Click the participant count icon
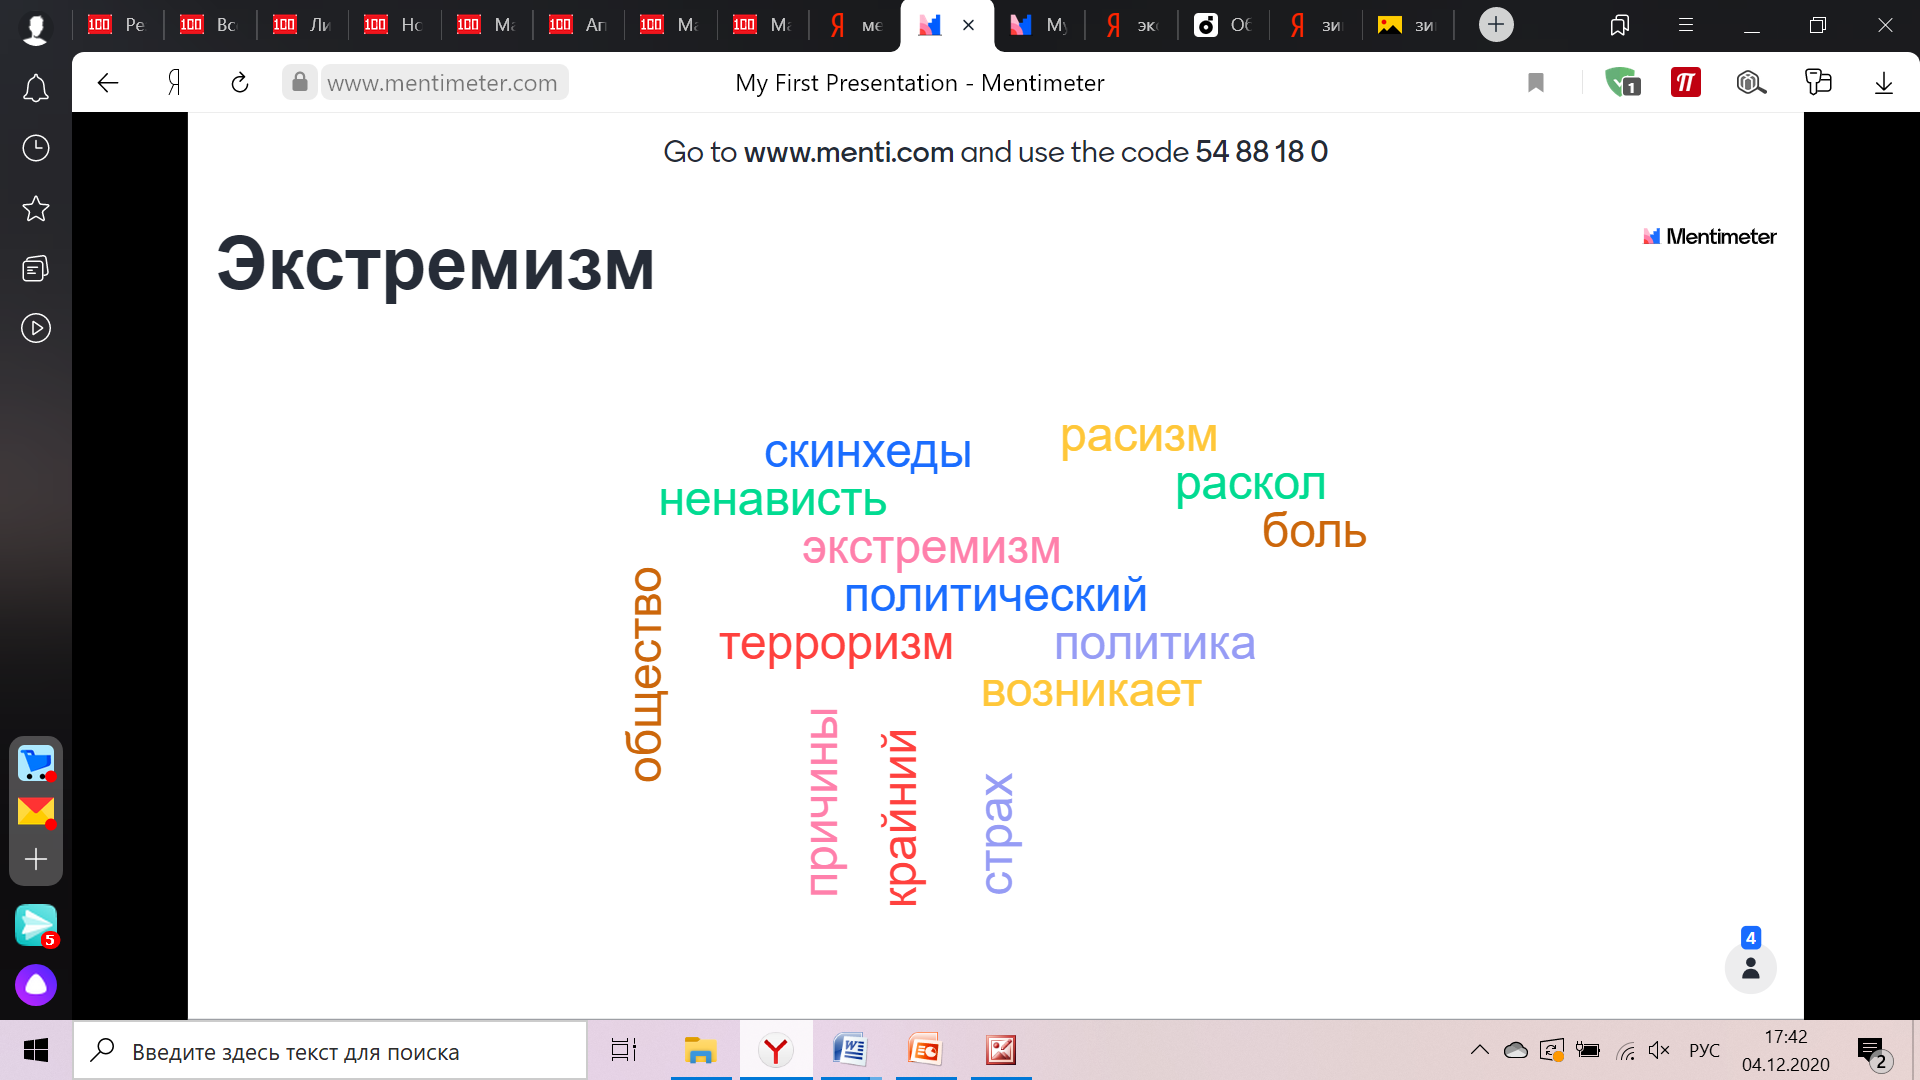The width and height of the screenshot is (1920, 1080). click(1750, 967)
